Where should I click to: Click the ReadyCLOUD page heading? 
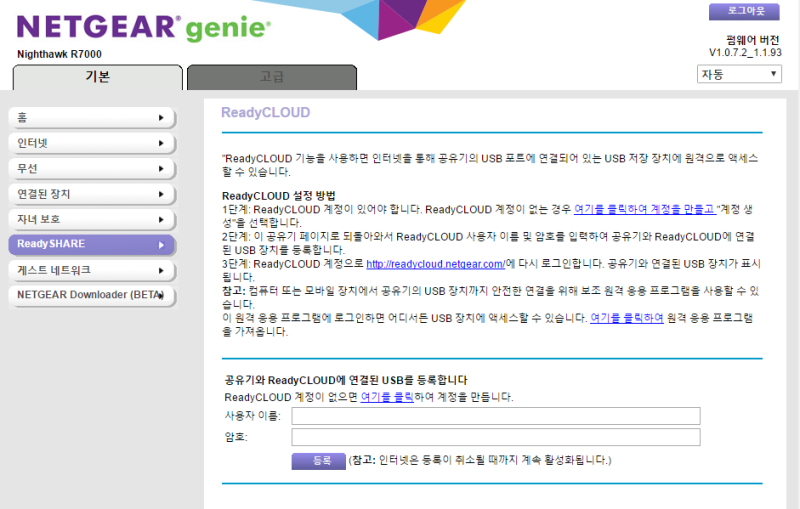[265, 113]
